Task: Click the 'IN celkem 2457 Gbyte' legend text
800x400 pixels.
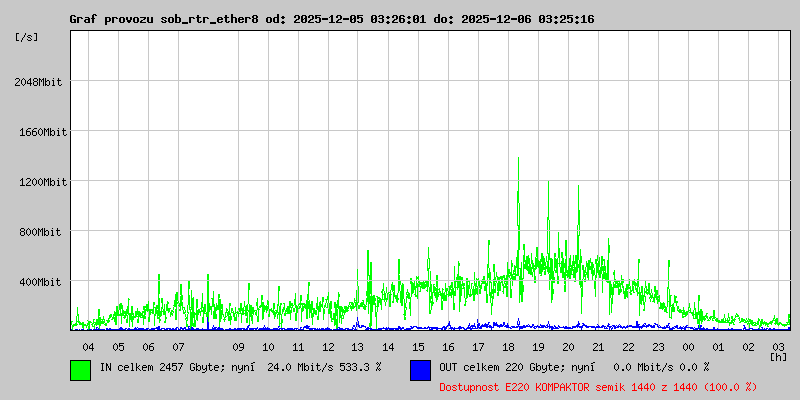Action: point(239,367)
